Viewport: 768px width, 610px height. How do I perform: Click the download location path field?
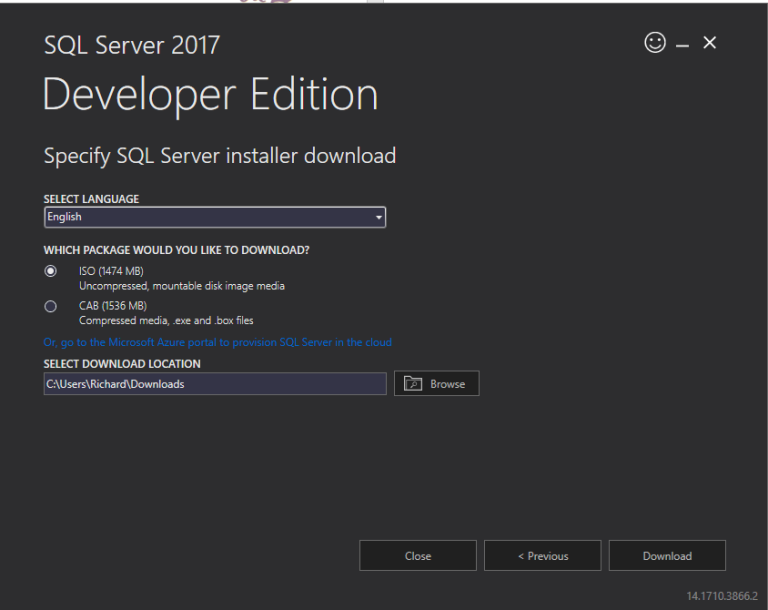click(x=214, y=384)
